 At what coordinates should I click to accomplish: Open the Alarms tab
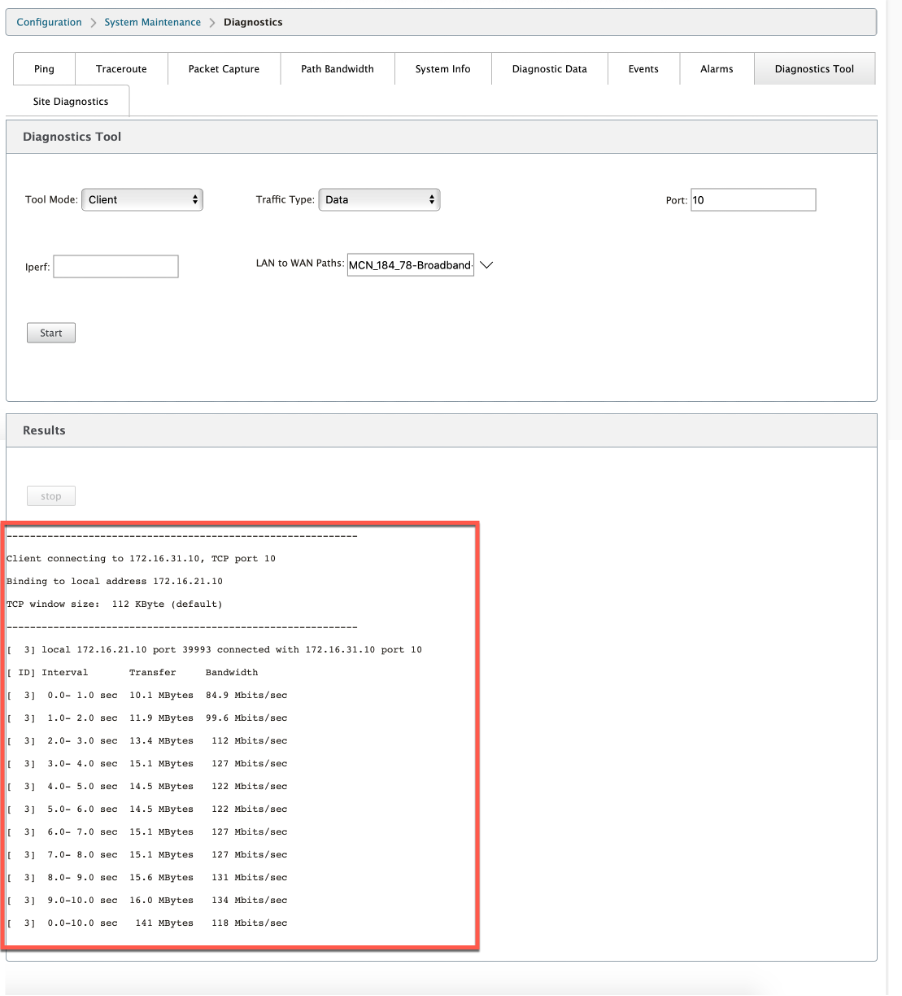717,69
